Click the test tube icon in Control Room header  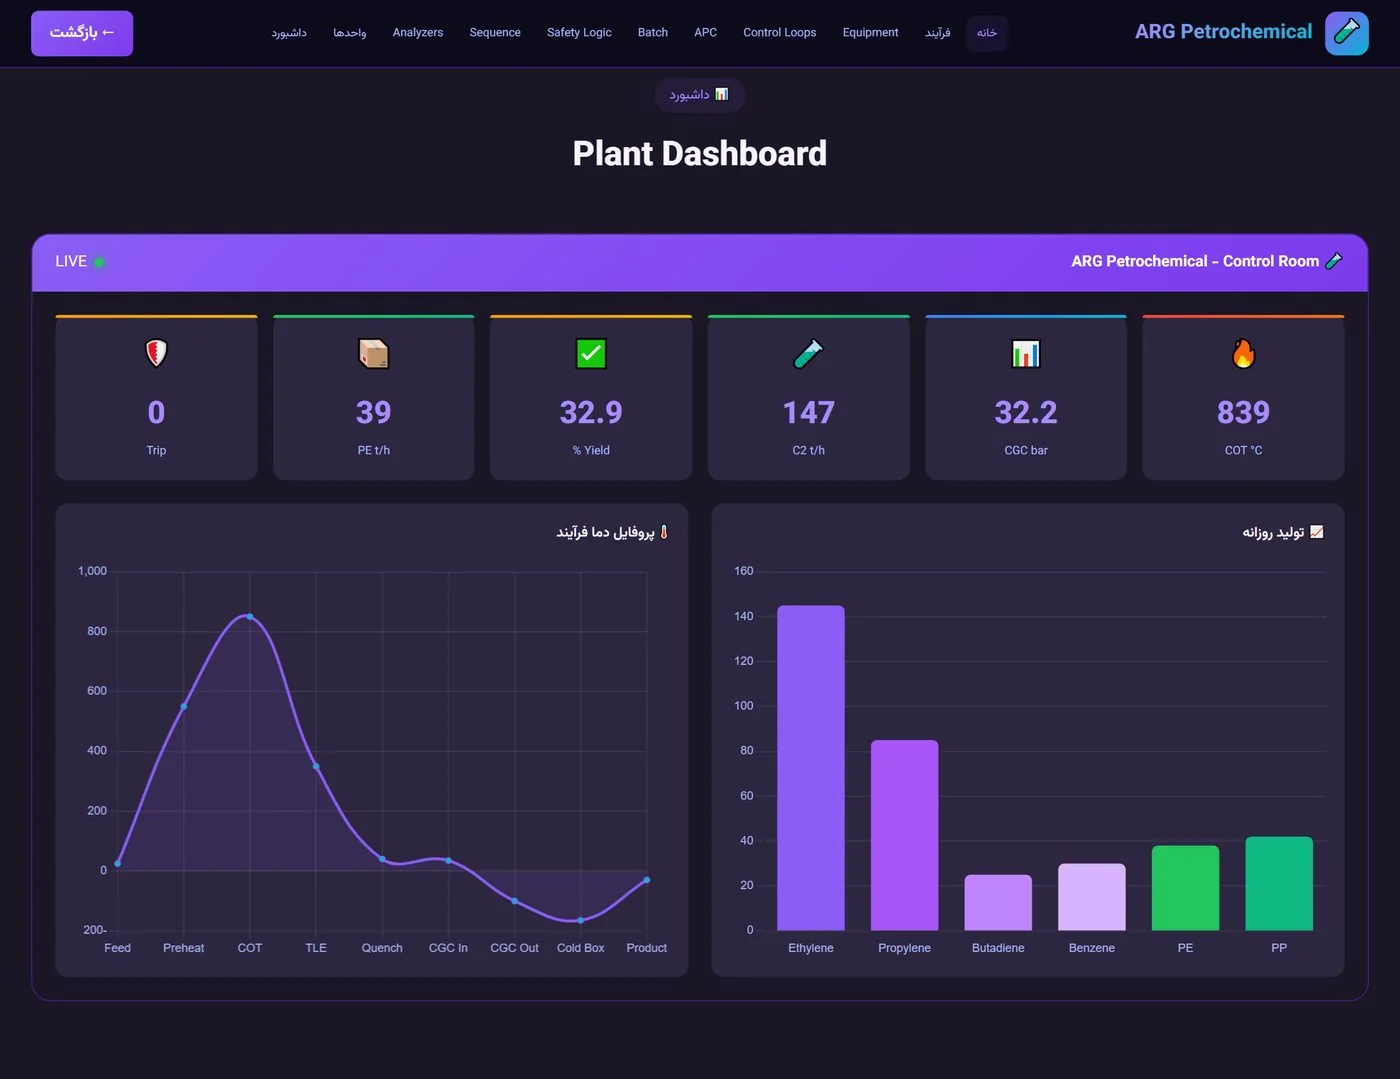pos(1333,261)
